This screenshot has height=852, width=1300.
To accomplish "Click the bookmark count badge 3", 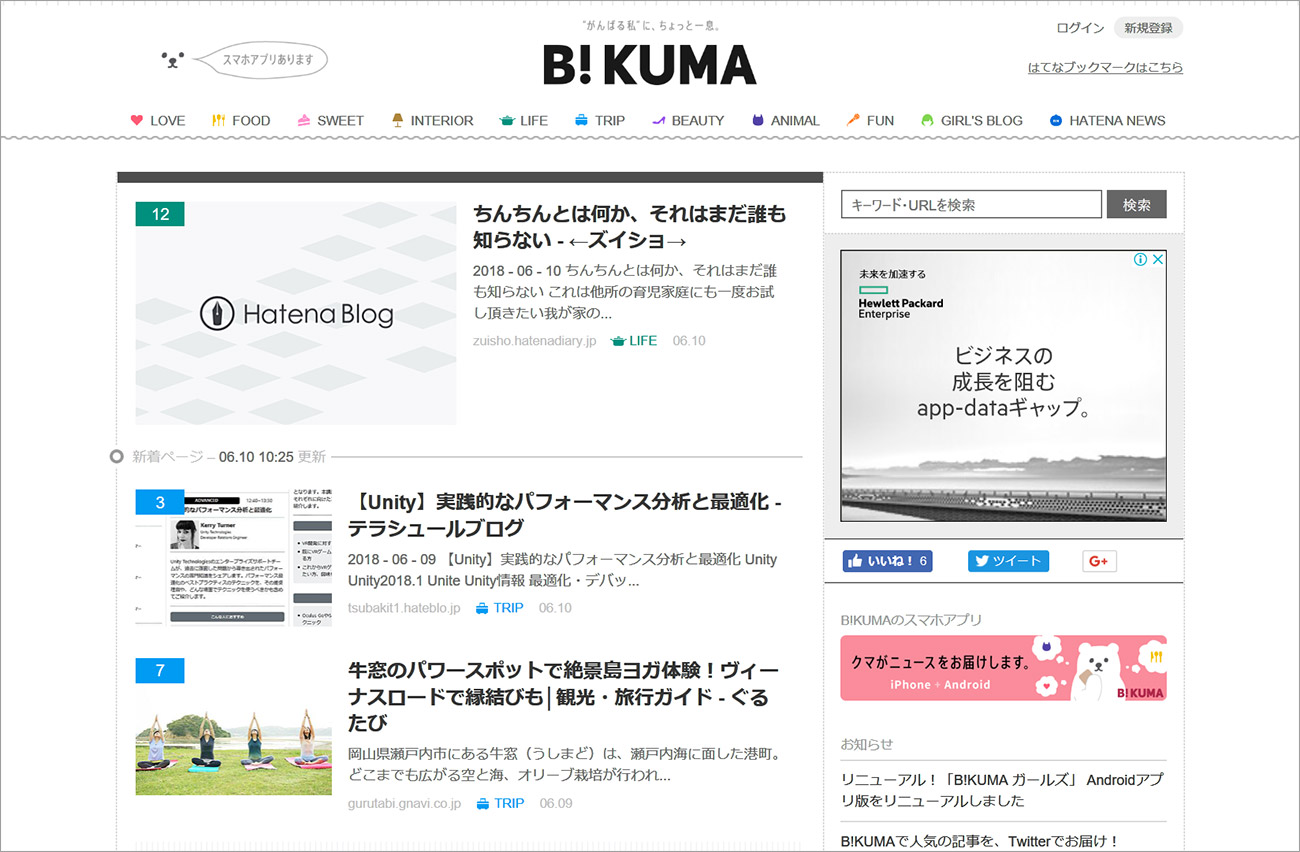I will (160, 502).
